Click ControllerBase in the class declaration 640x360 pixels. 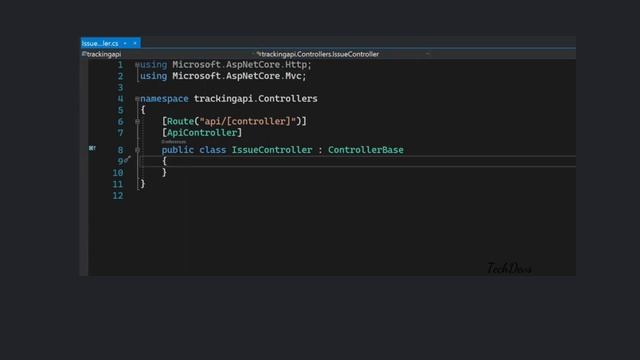click(x=366, y=150)
